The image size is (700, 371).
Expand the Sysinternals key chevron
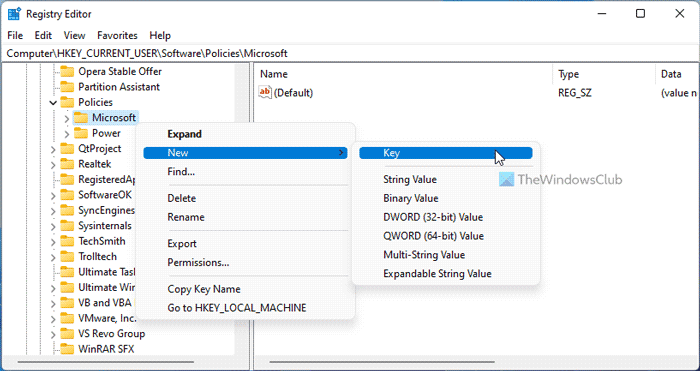tap(53, 226)
